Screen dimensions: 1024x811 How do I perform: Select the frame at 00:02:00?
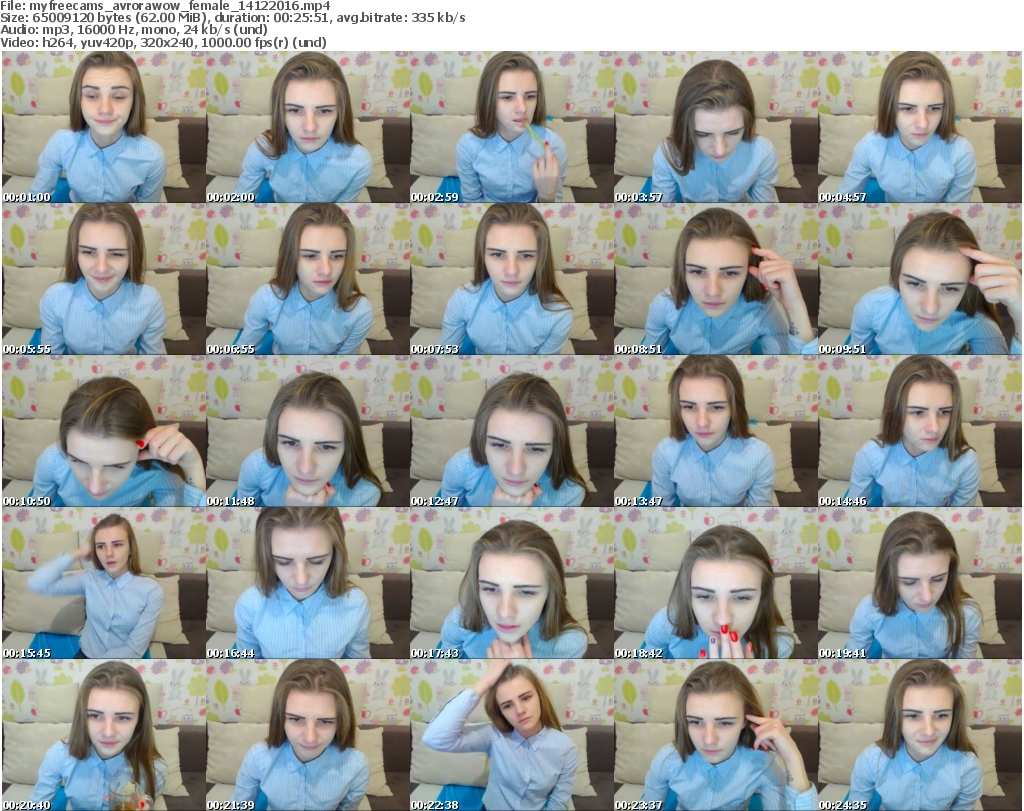307,127
